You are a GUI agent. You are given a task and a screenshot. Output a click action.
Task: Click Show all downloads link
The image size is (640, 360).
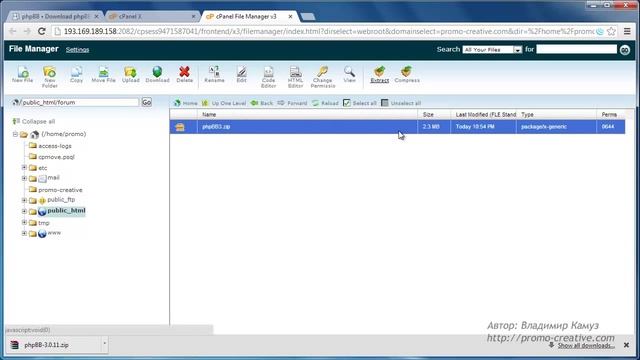tap(586, 346)
